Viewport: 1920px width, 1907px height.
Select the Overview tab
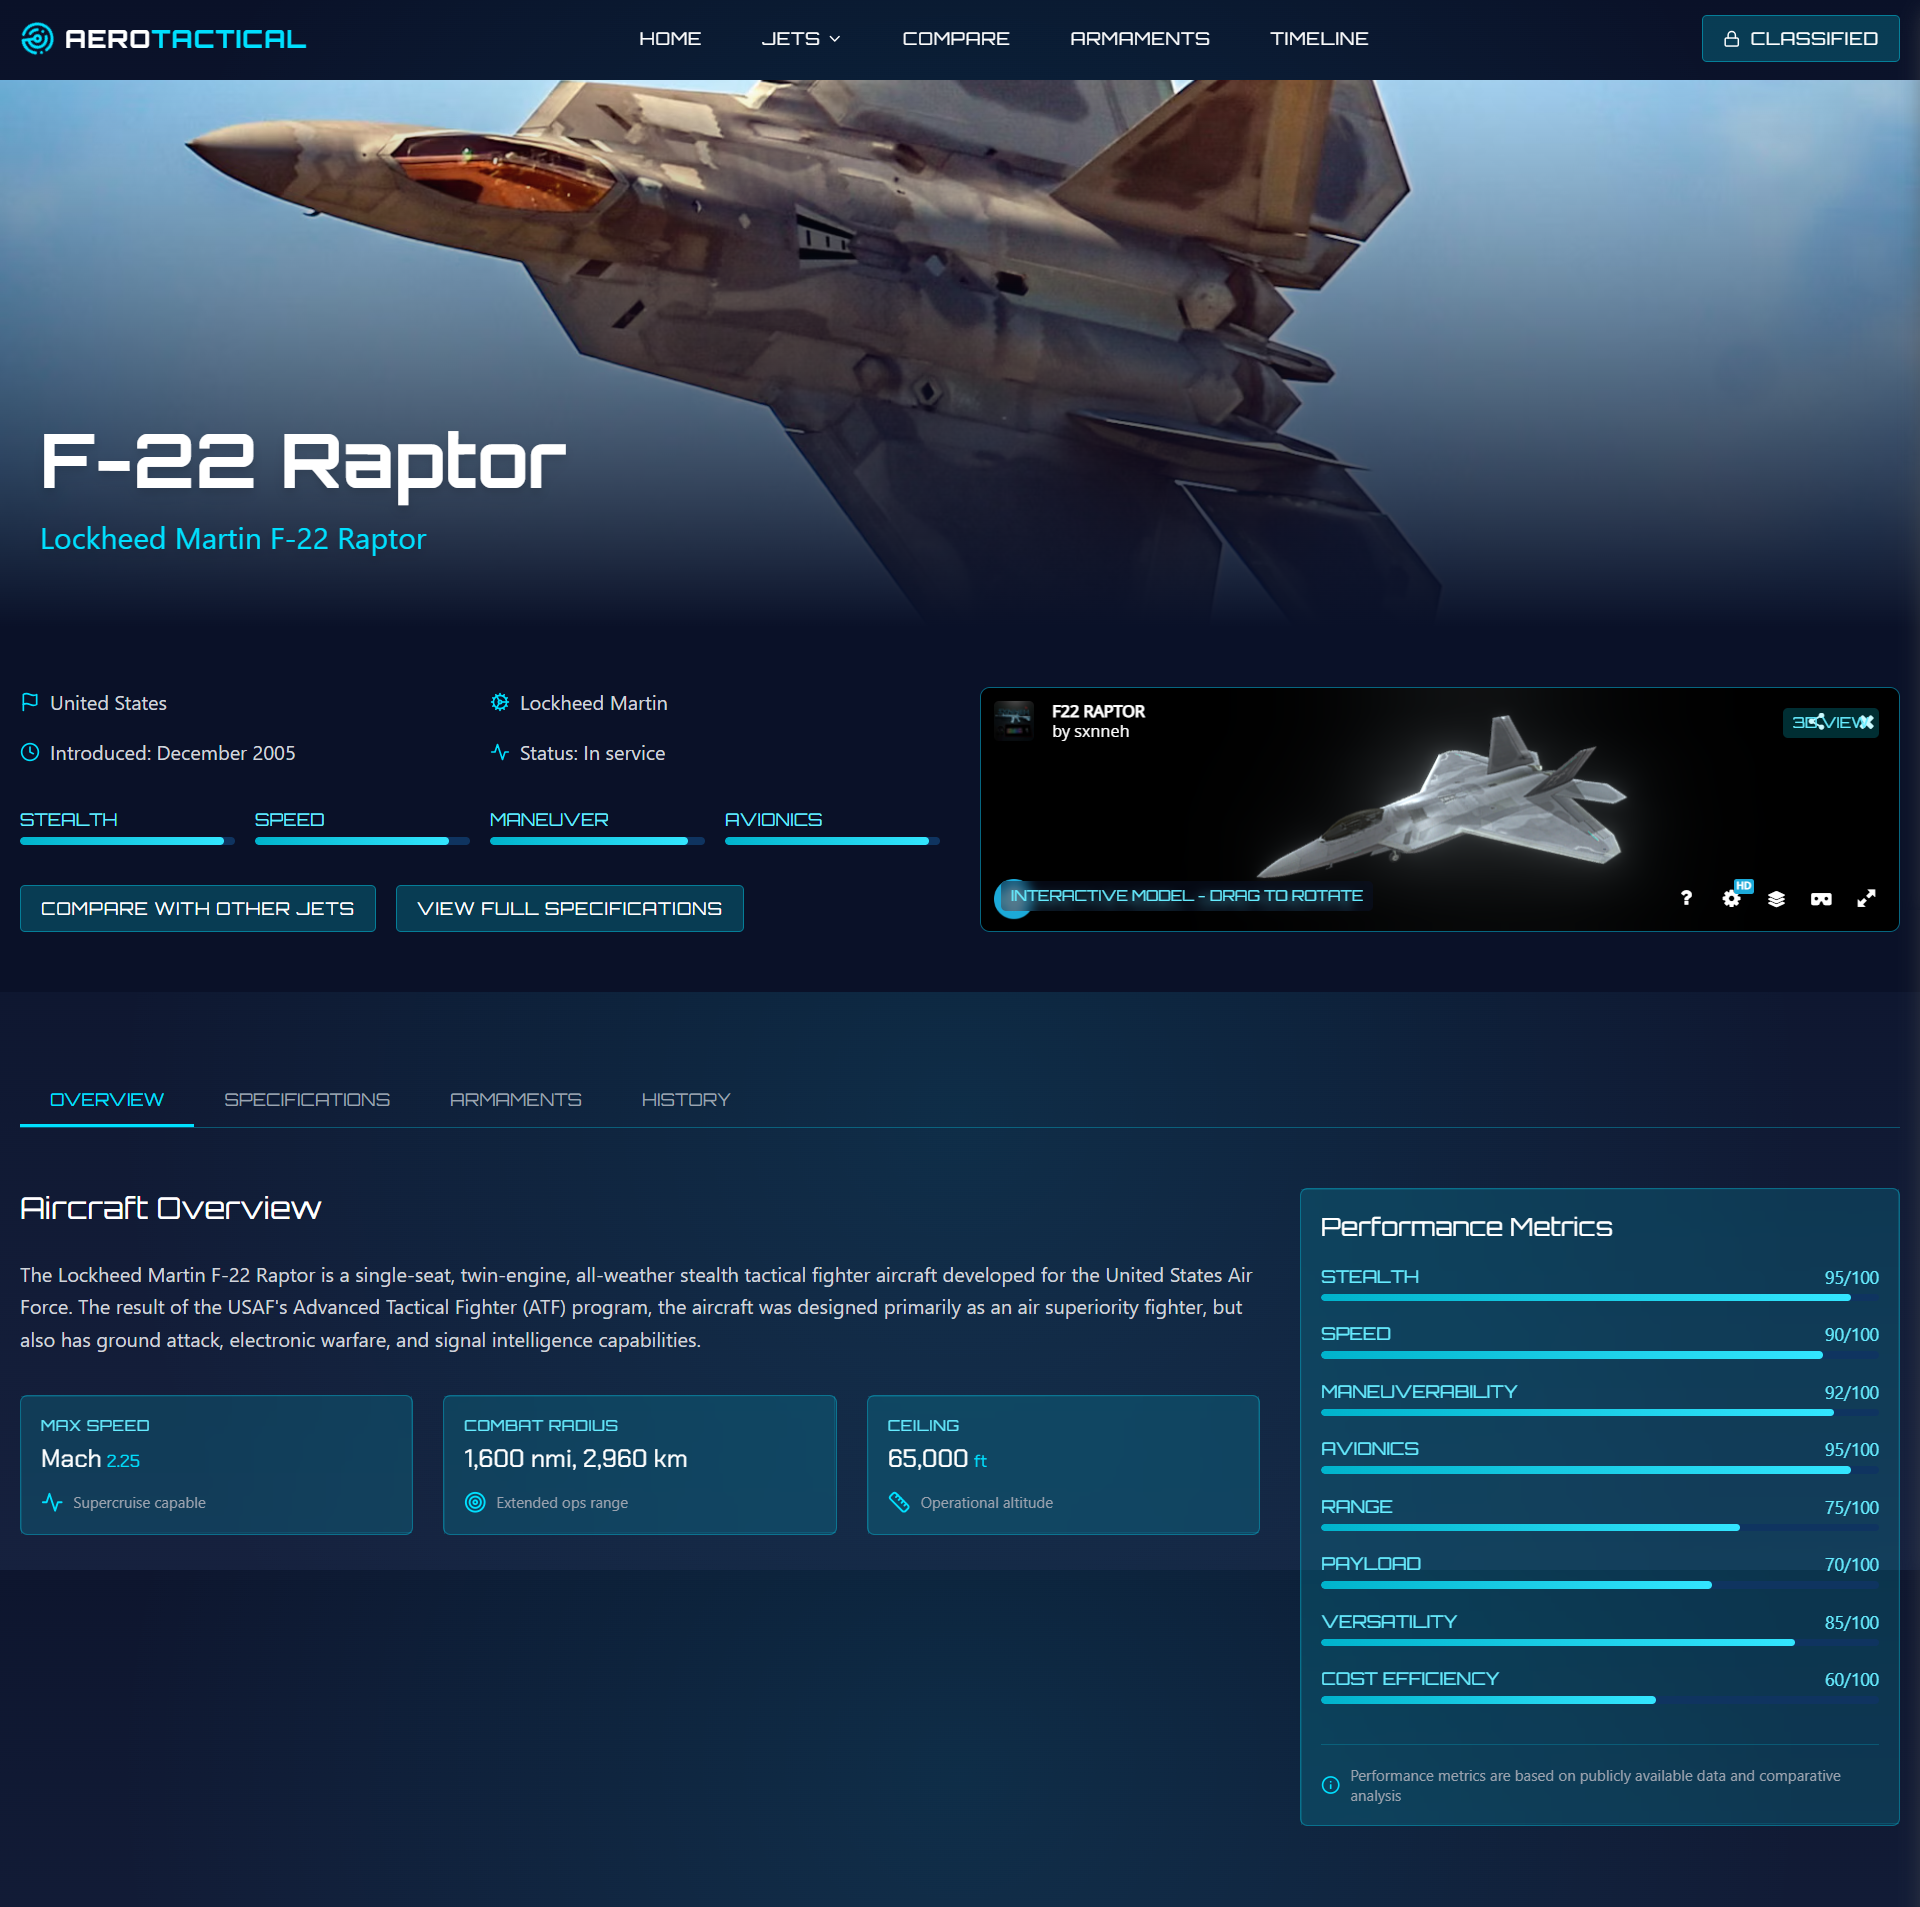(107, 1099)
